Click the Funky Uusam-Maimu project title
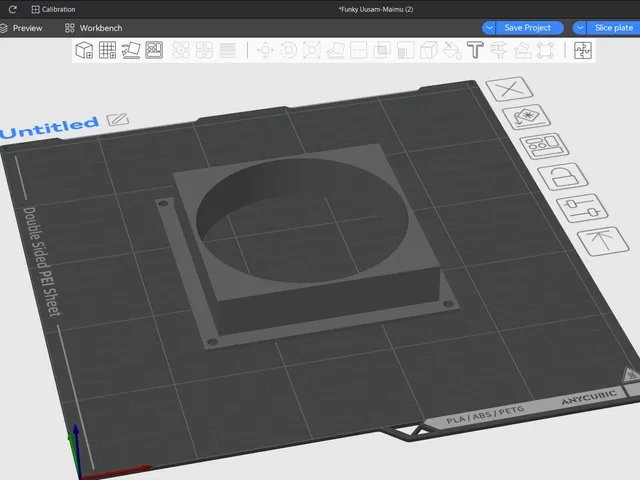The width and height of the screenshot is (640, 480). [x=376, y=9]
